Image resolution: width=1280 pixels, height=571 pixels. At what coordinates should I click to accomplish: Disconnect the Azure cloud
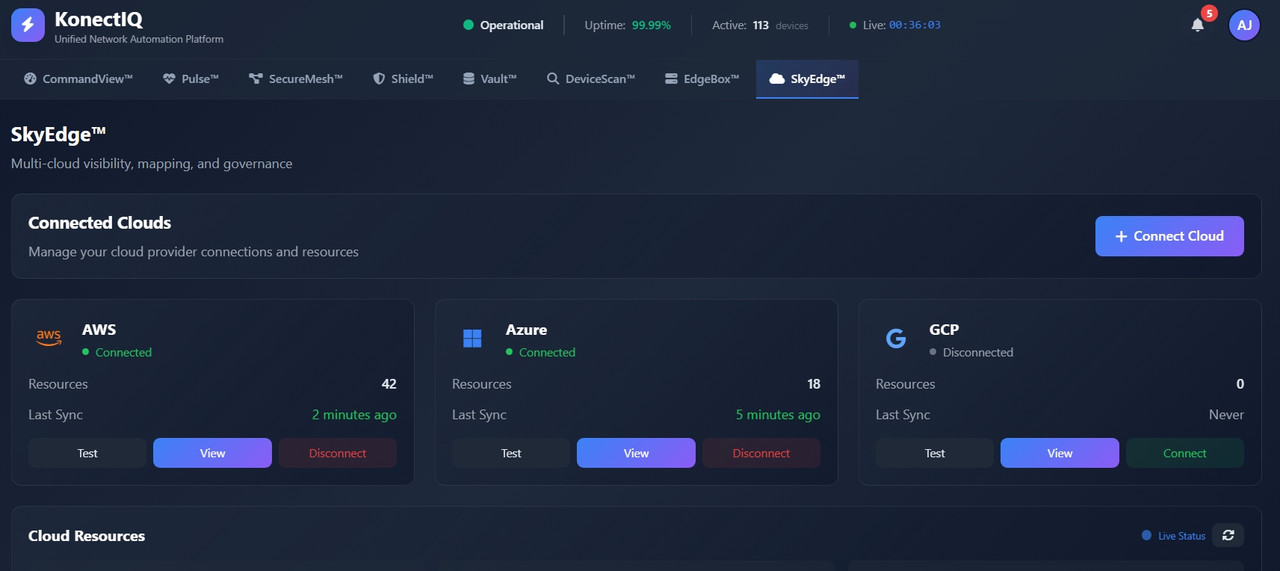tap(761, 453)
